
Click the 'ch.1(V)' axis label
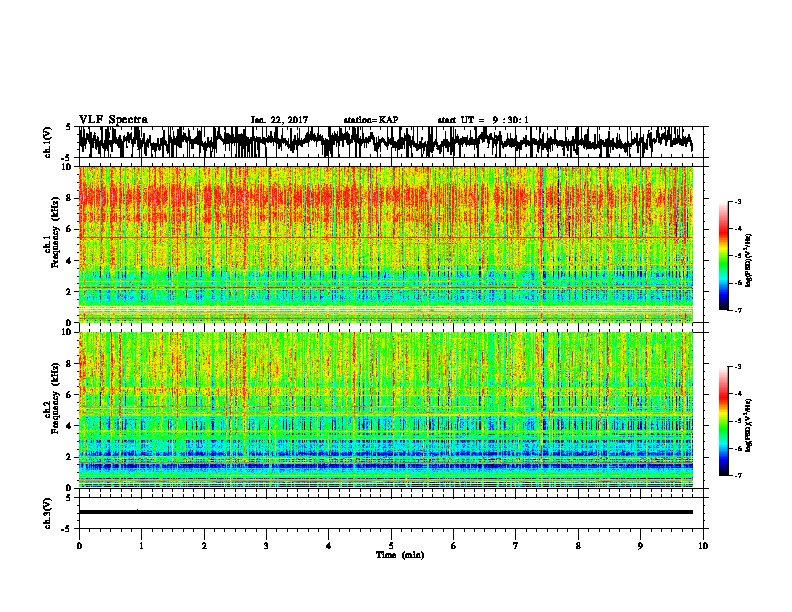pos(48,142)
